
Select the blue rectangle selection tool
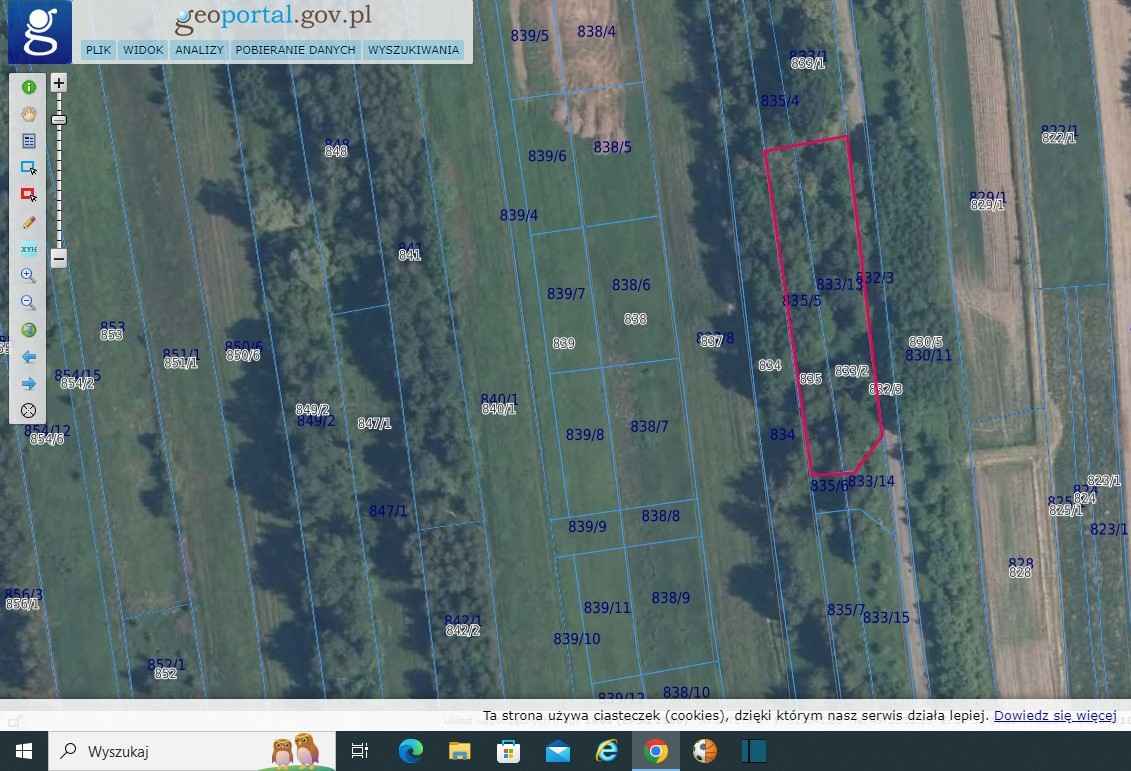point(29,167)
